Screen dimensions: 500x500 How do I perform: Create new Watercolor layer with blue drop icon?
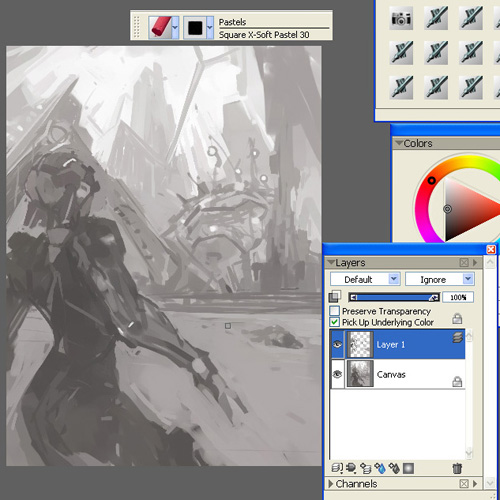[x=380, y=468]
